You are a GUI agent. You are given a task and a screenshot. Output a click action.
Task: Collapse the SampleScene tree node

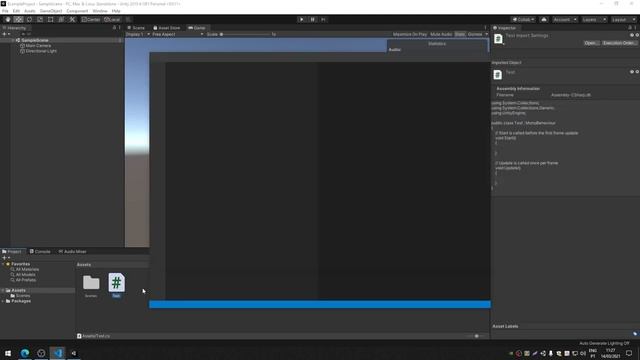click(x=13, y=40)
